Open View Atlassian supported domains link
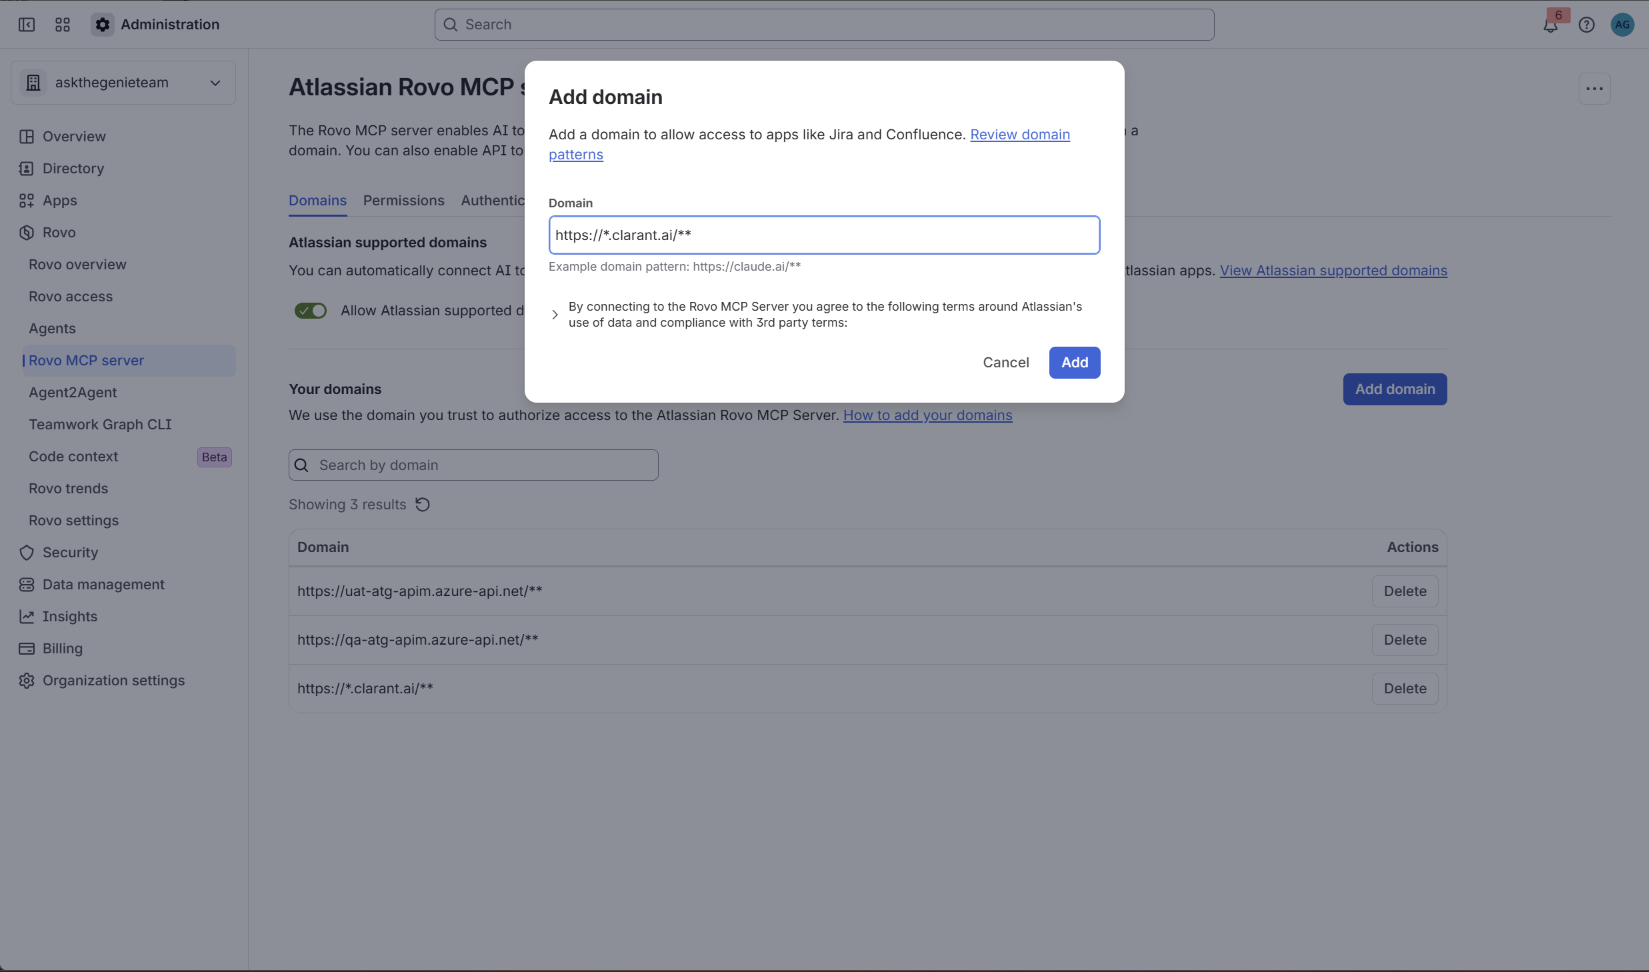This screenshot has width=1649, height=972. [1333, 270]
